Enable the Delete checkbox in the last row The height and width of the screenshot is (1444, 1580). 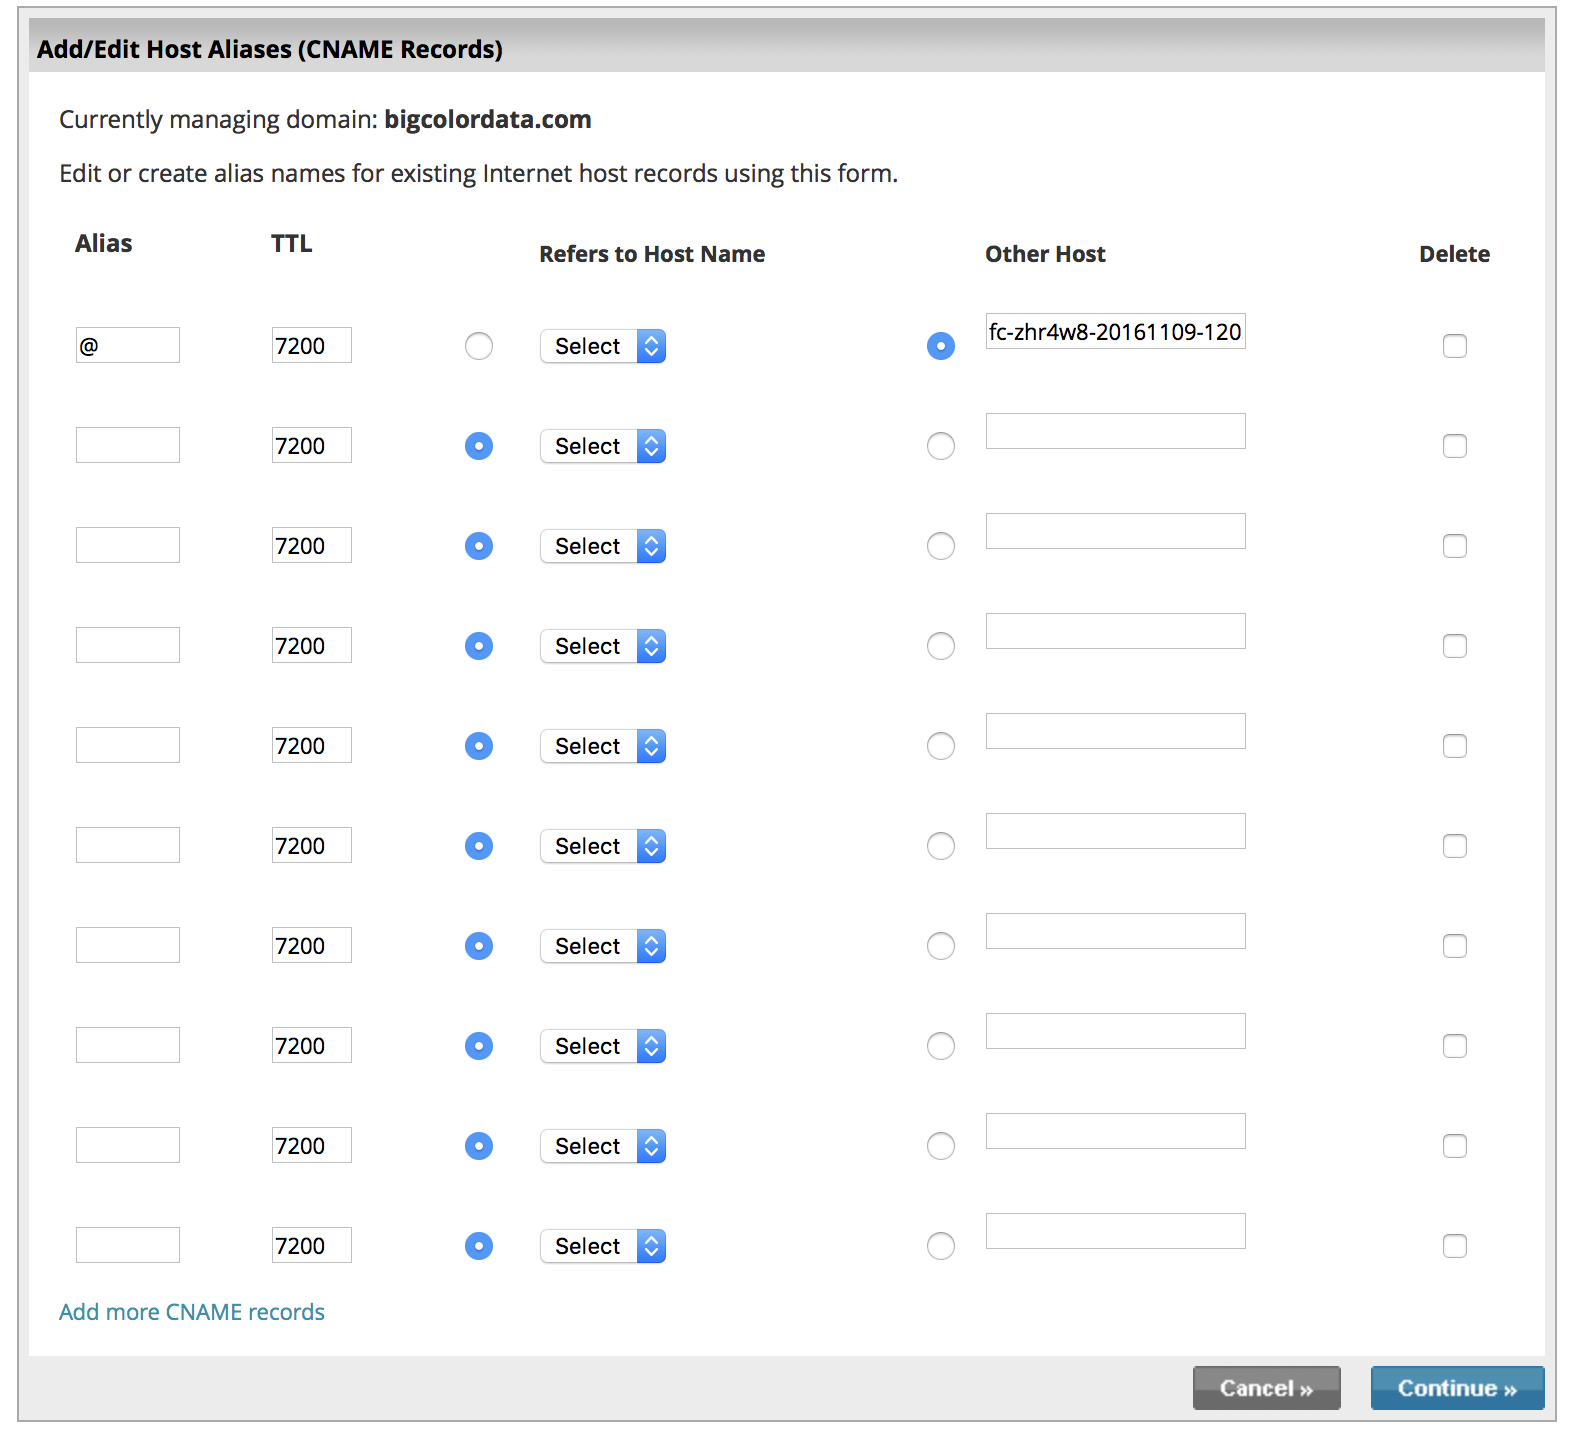(1454, 1246)
